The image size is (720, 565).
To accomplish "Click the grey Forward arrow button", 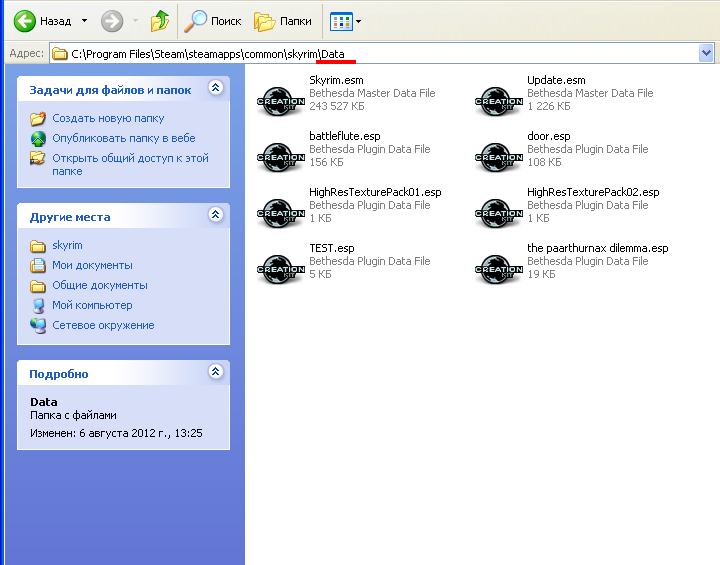I will point(112,21).
